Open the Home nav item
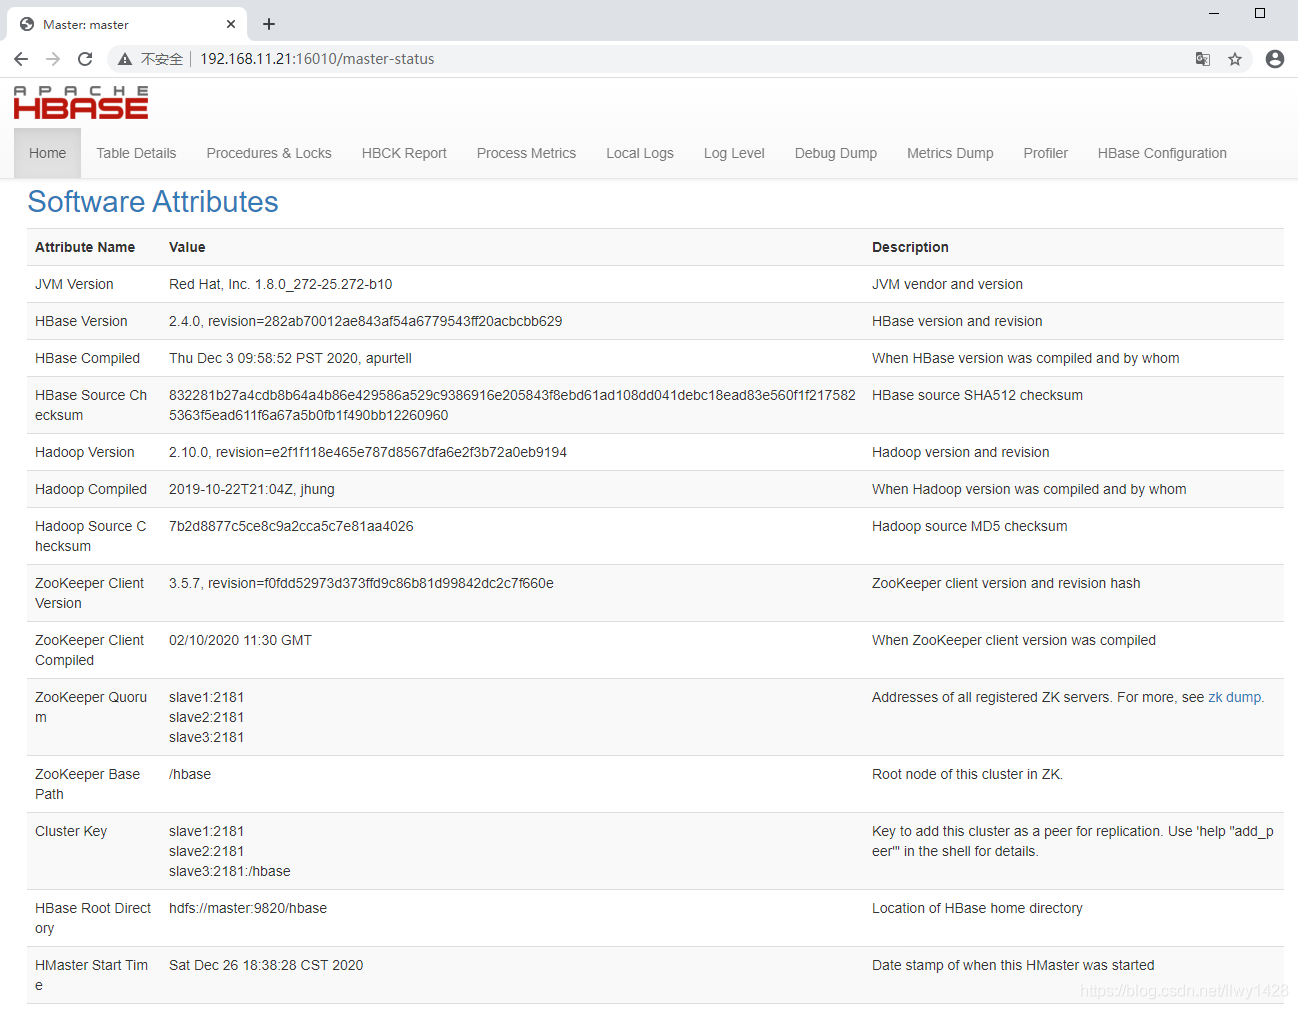This screenshot has width=1298, height=1009. [x=47, y=153]
